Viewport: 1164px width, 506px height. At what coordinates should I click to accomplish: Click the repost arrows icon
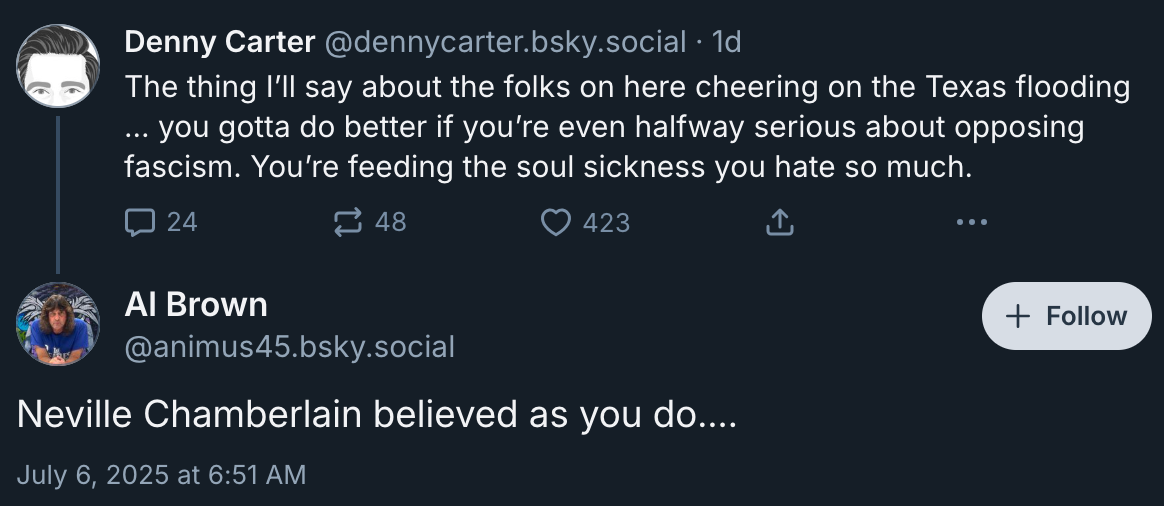[x=347, y=221]
